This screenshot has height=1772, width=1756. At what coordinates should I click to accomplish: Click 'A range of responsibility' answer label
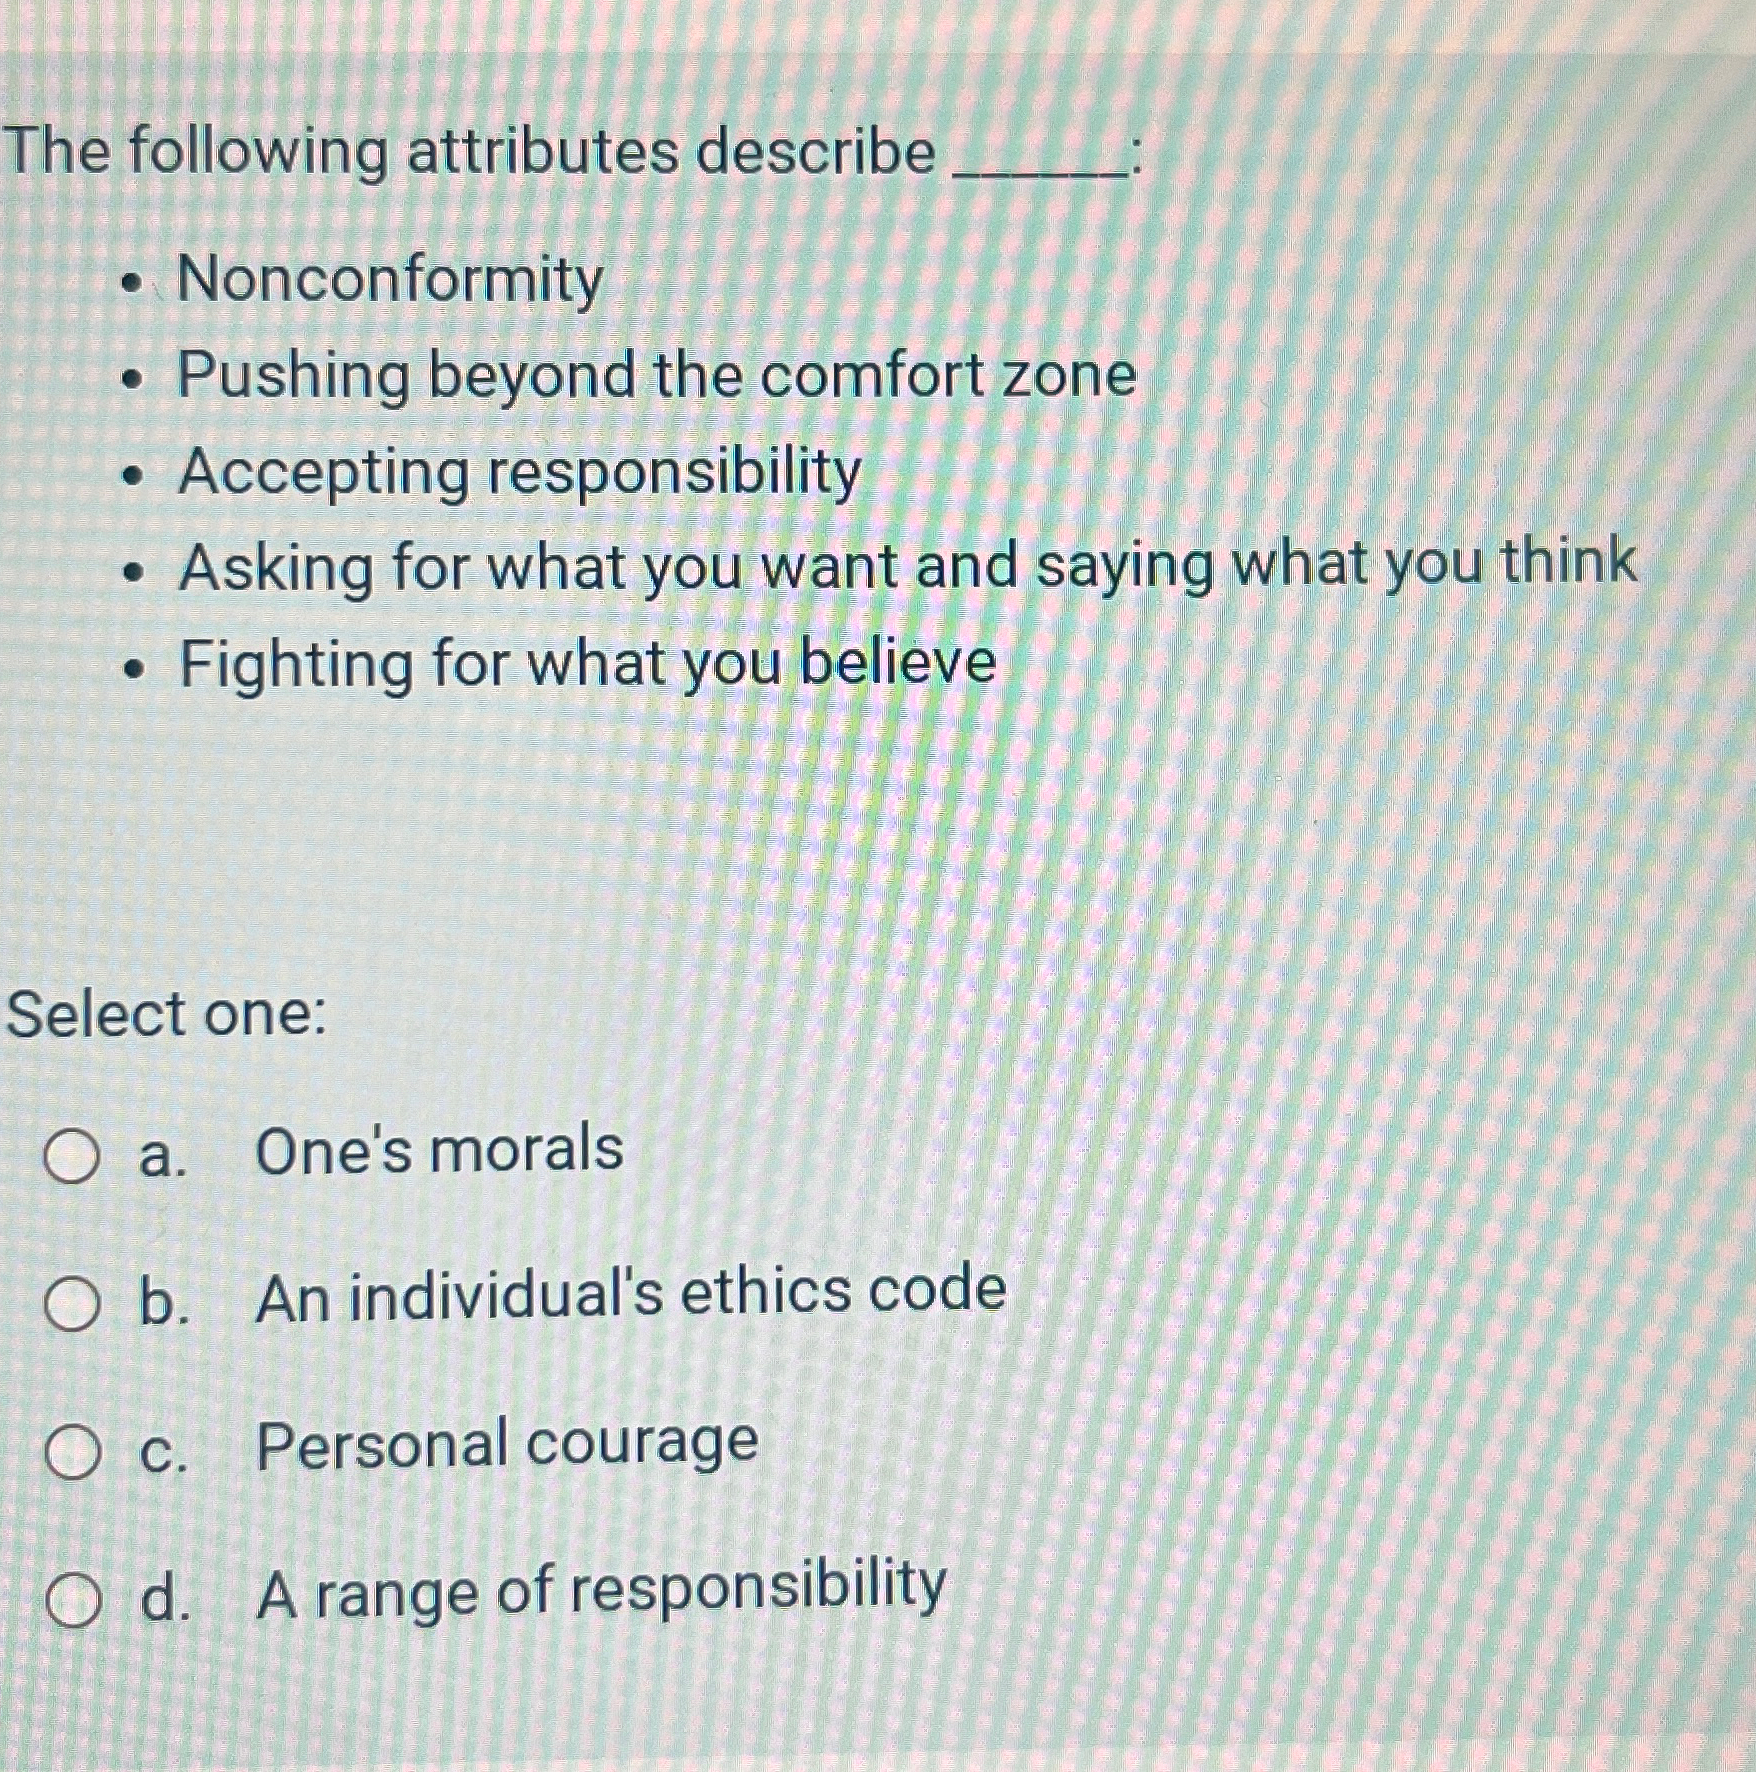[601, 1591]
